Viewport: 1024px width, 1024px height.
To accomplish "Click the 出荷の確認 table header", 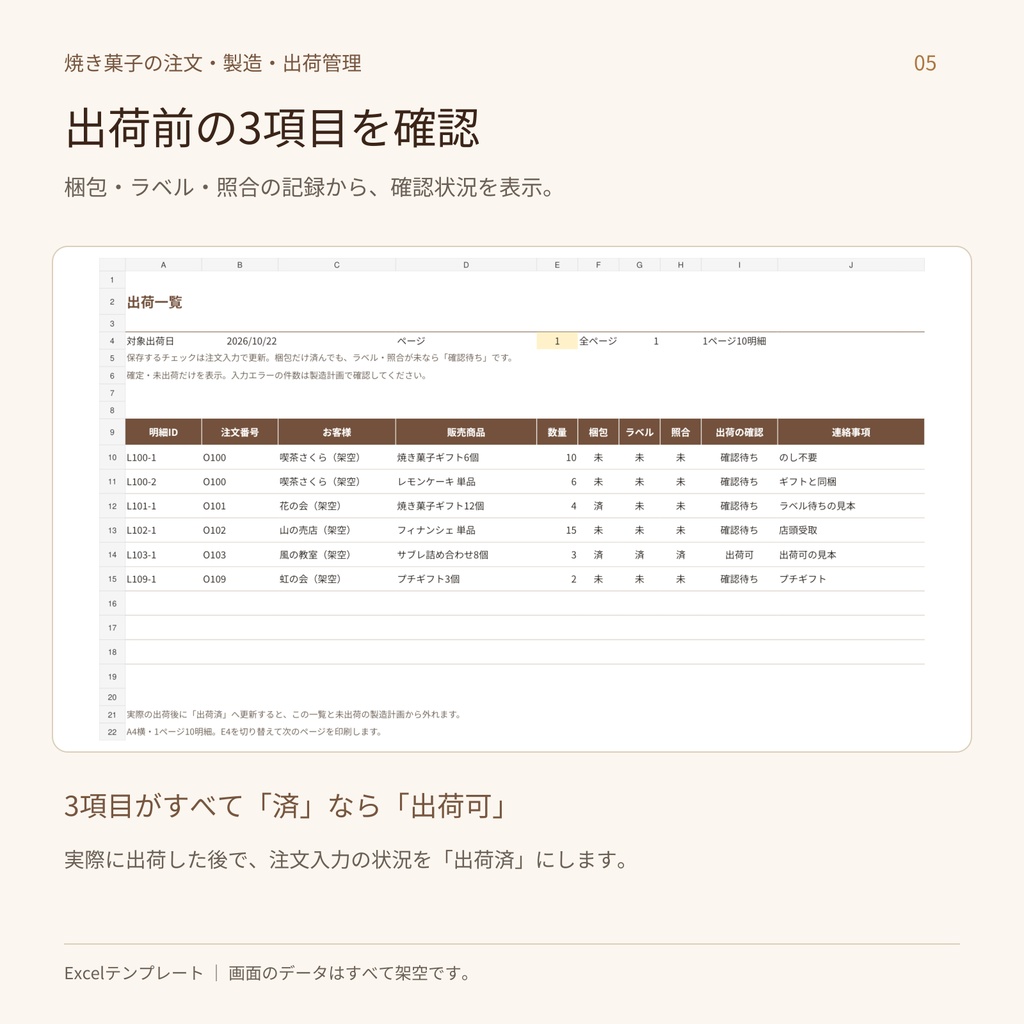I will [739, 432].
